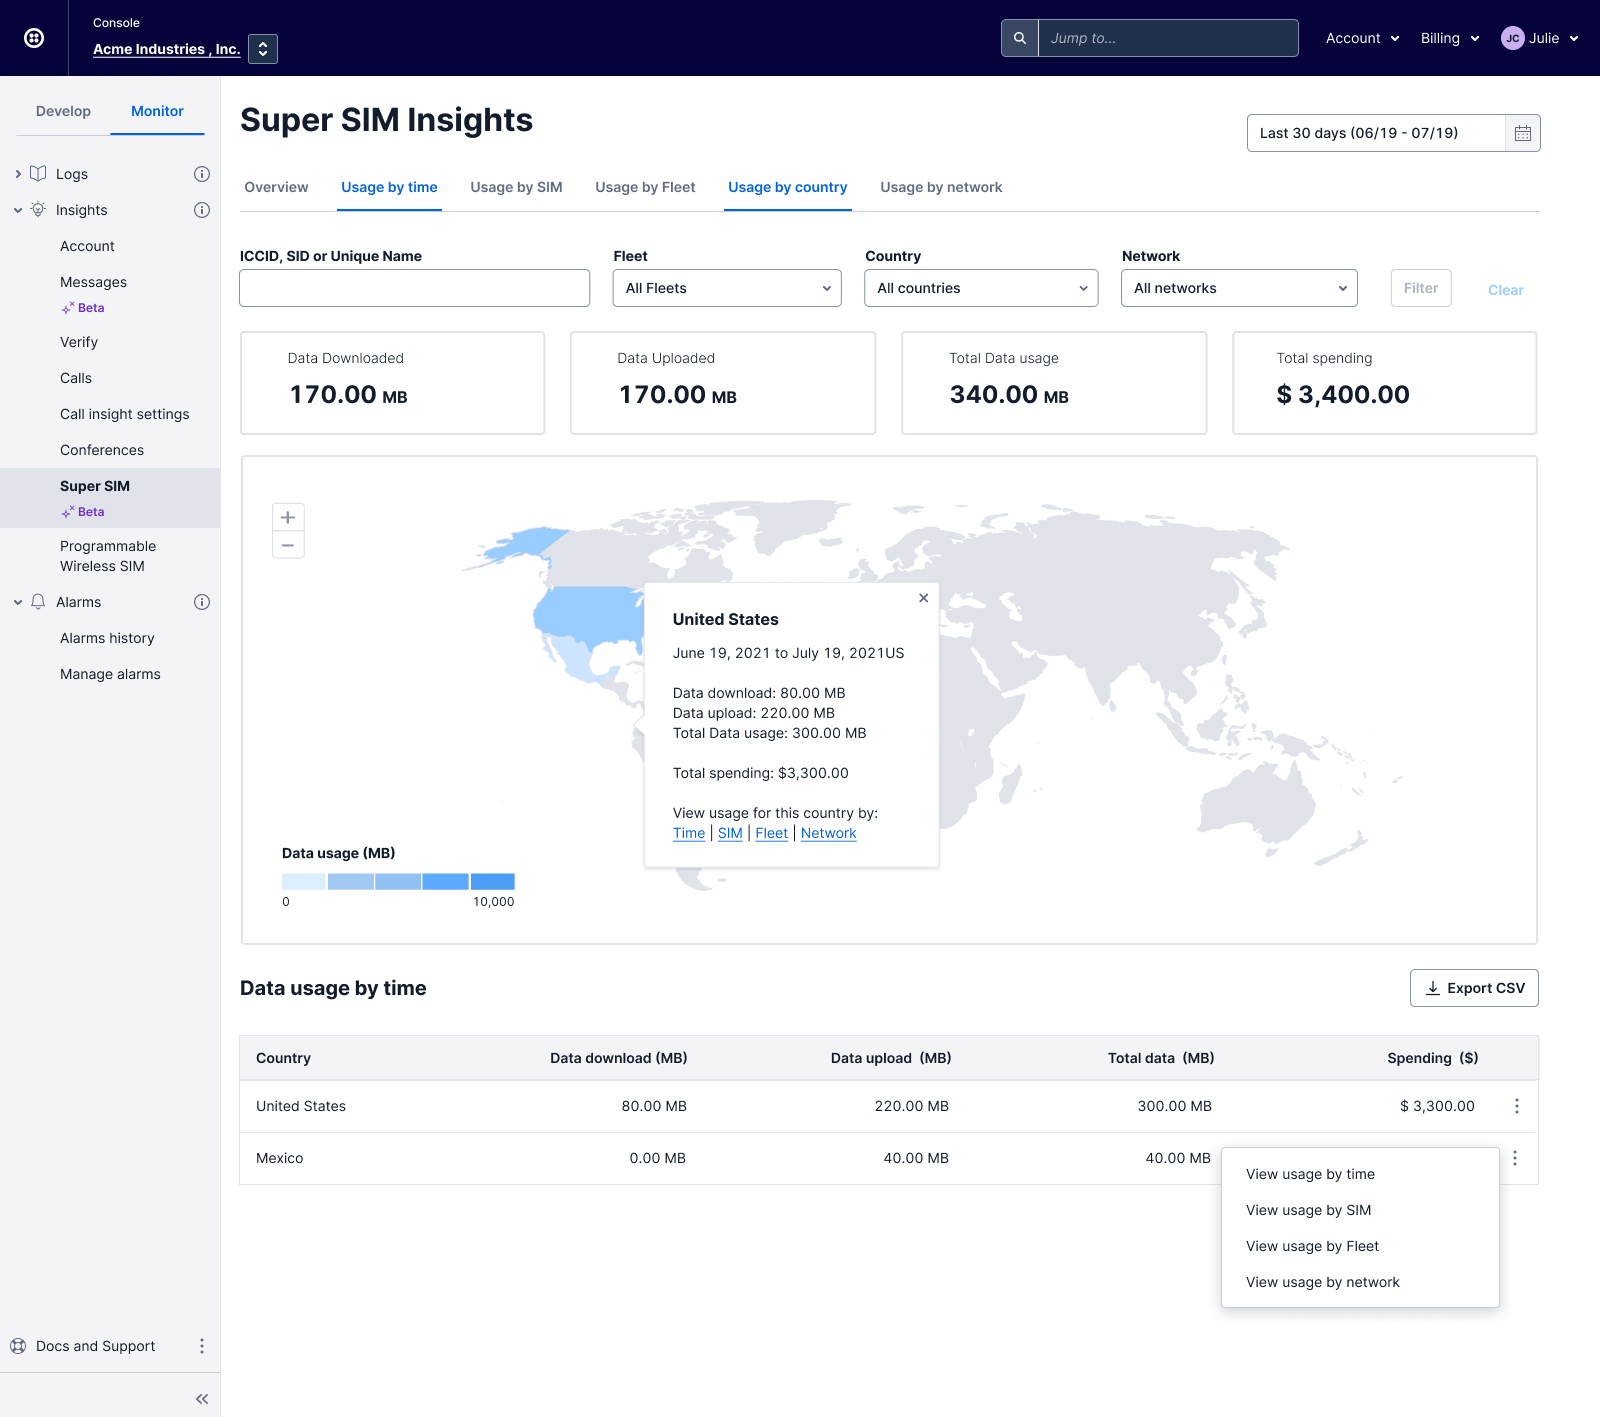1600x1417 pixels.
Task: Click the info icon next to Logs
Action: 201,174
